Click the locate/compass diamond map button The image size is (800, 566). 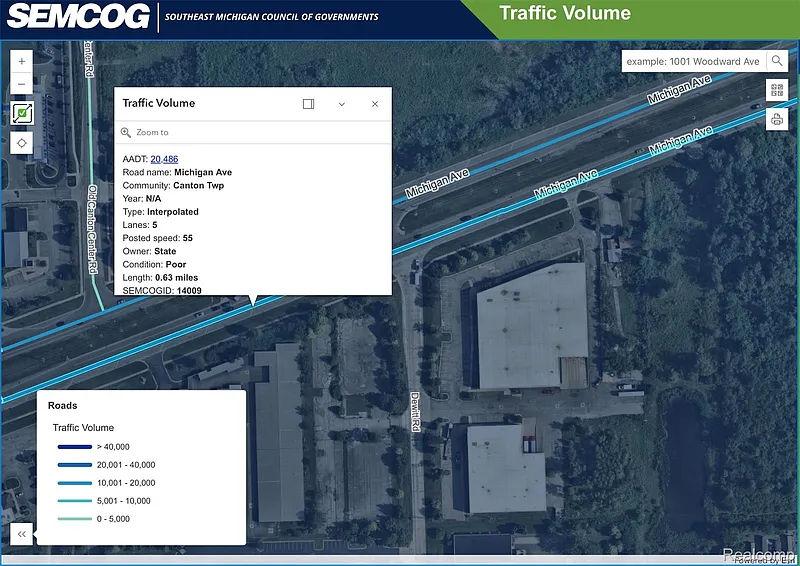point(22,143)
